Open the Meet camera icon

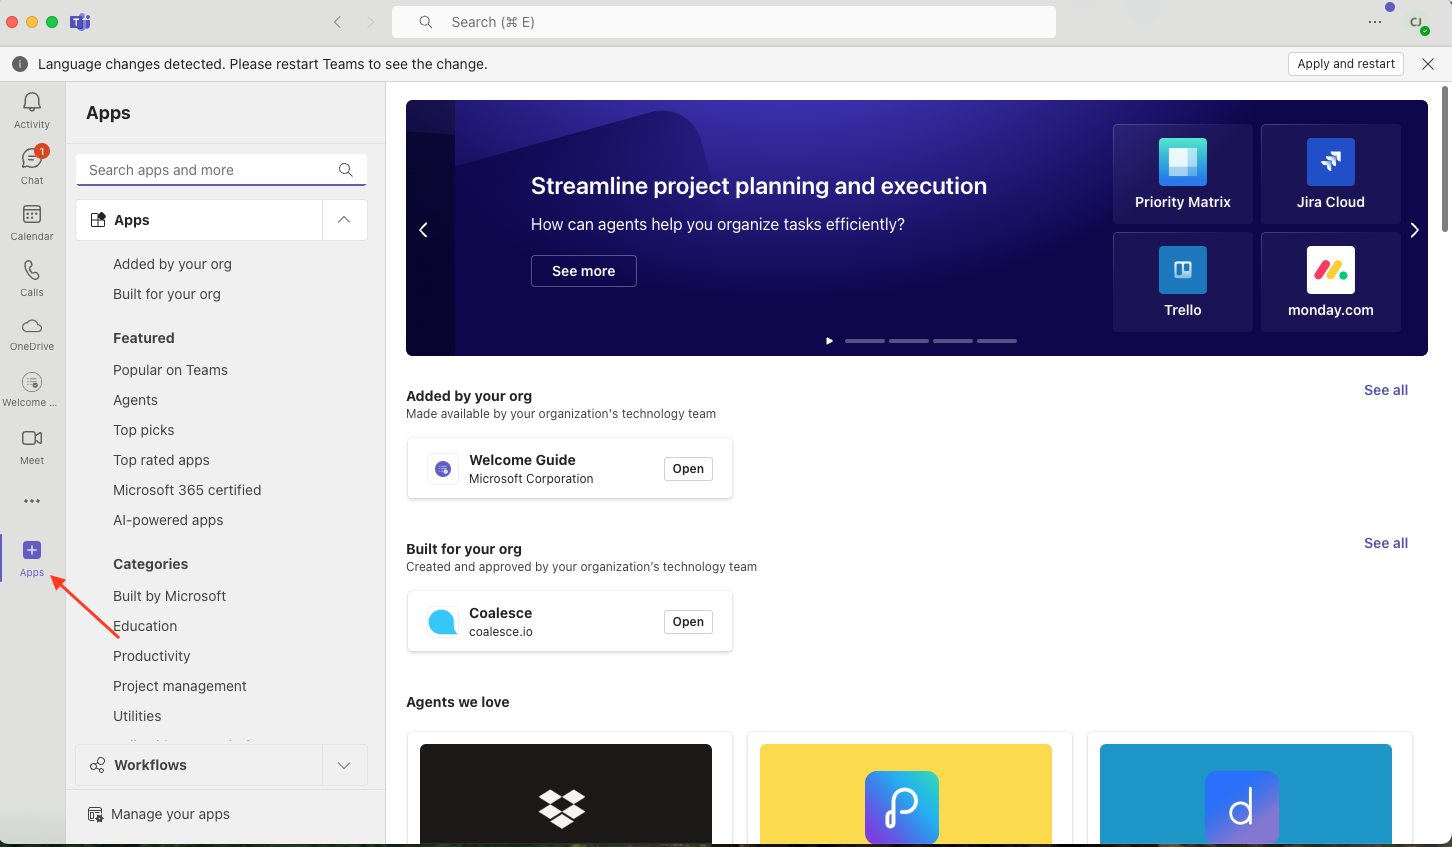(32, 445)
